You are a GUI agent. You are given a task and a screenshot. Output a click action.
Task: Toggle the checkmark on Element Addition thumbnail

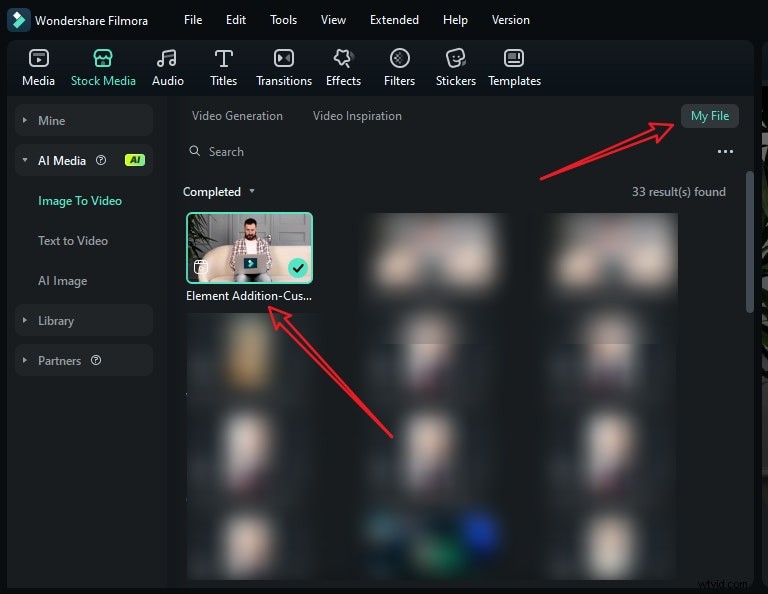[x=297, y=267]
